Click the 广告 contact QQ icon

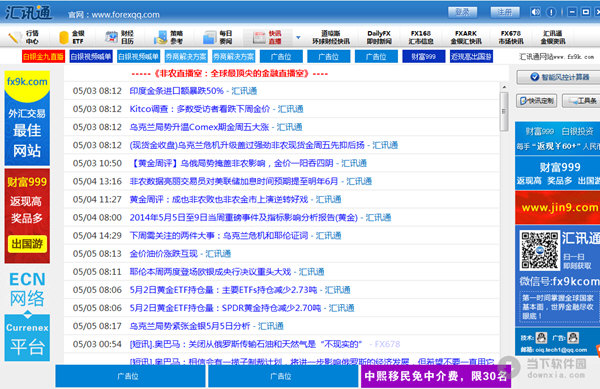tap(573, 337)
